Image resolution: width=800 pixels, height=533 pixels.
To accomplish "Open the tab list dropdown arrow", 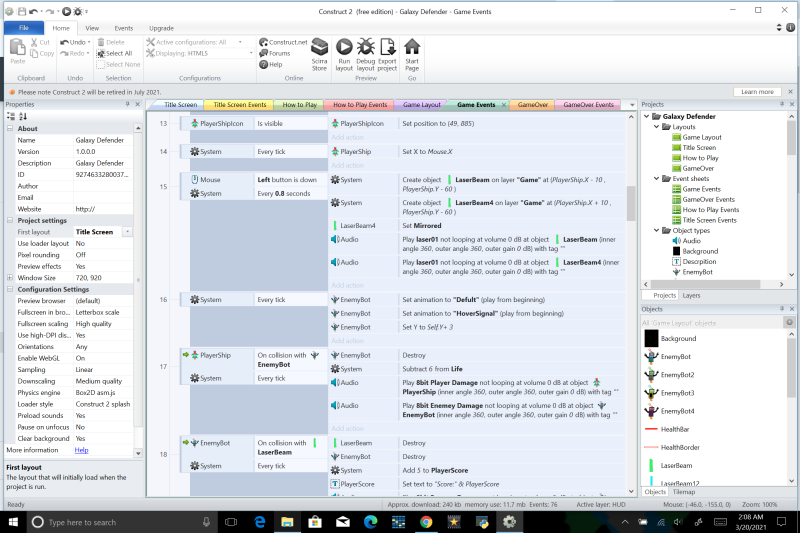I will click(x=632, y=105).
